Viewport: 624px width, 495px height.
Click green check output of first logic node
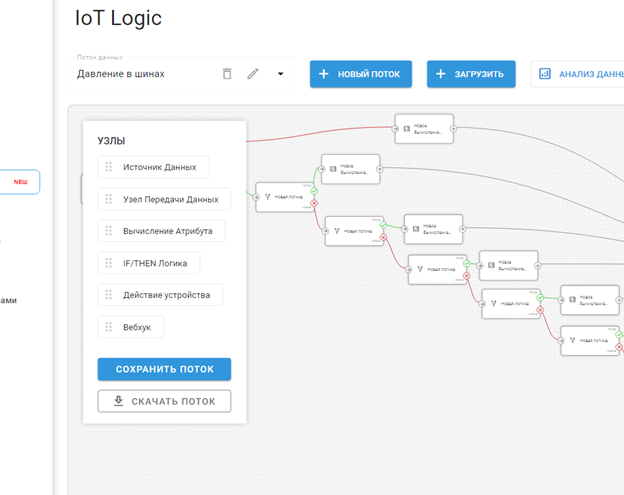click(x=314, y=190)
